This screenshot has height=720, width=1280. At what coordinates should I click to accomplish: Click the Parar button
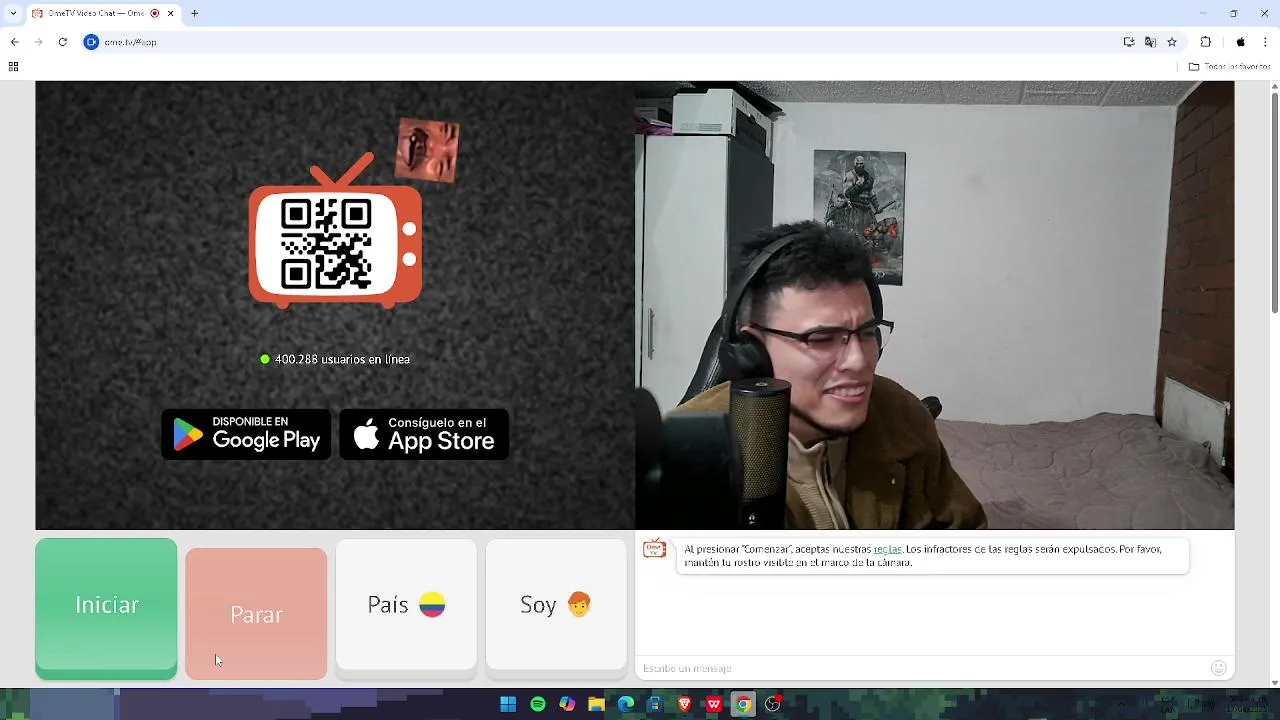coord(256,614)
